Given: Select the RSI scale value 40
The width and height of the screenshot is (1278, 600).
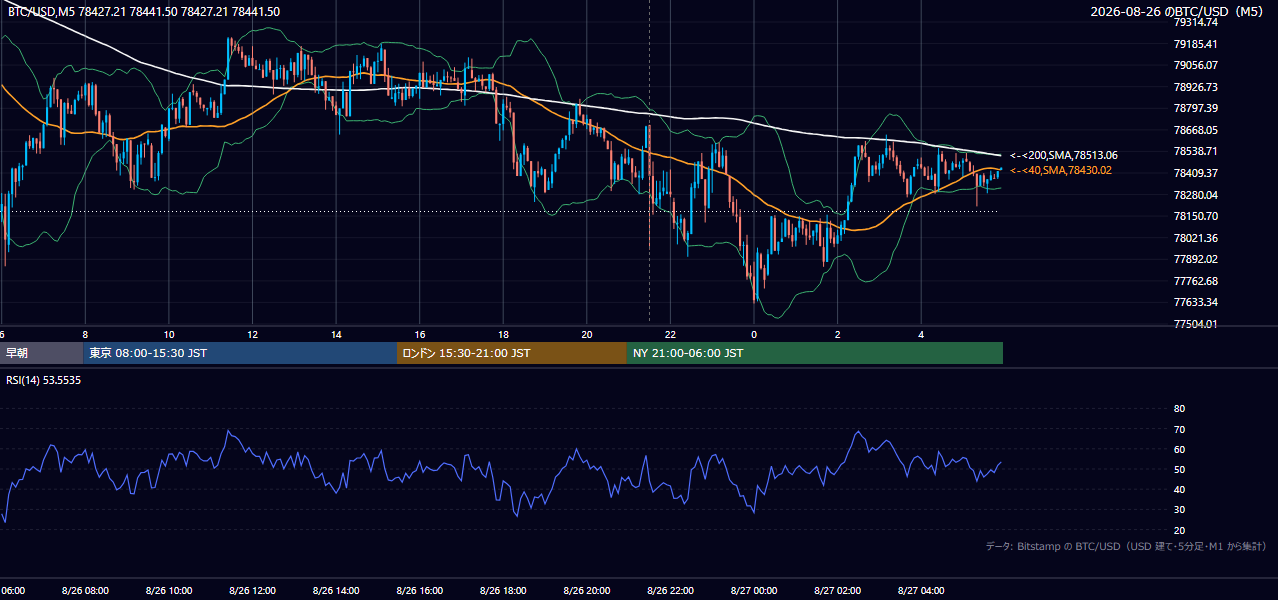Looking at the screenshot, I should pyautogui.click(x=1179, y=489).
